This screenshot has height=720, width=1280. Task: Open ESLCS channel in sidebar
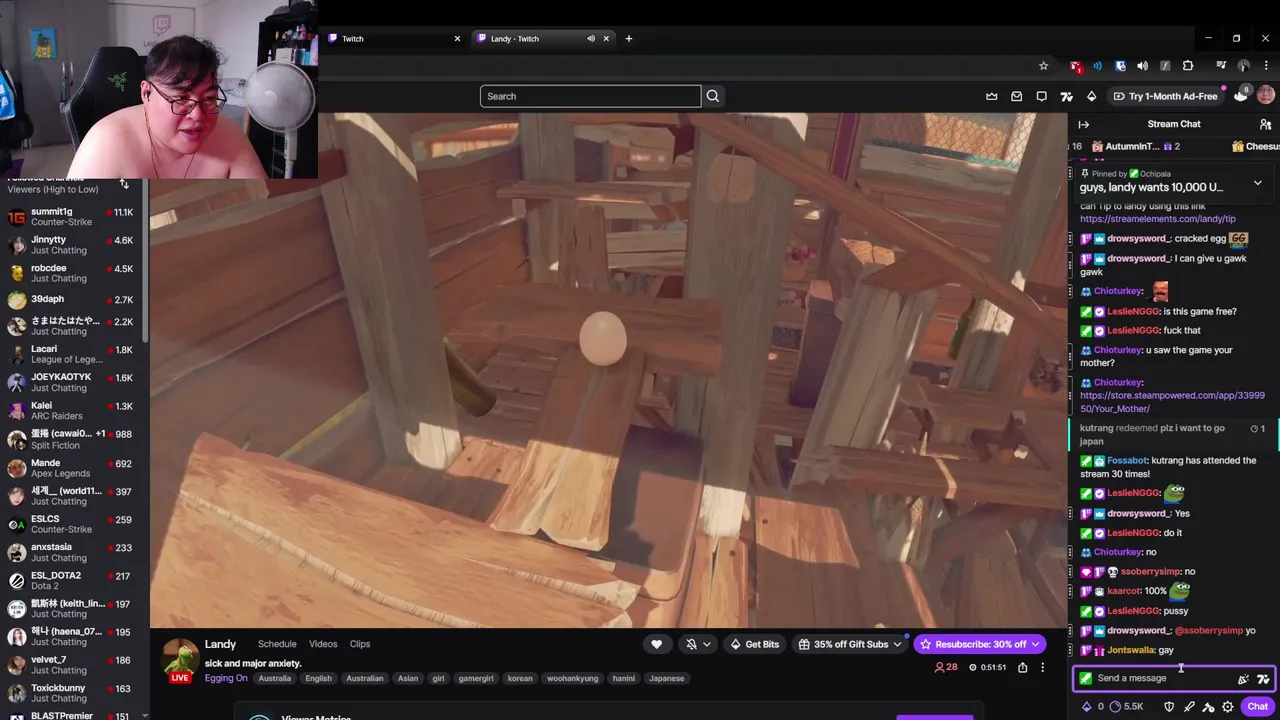click(x=70, y=524)
